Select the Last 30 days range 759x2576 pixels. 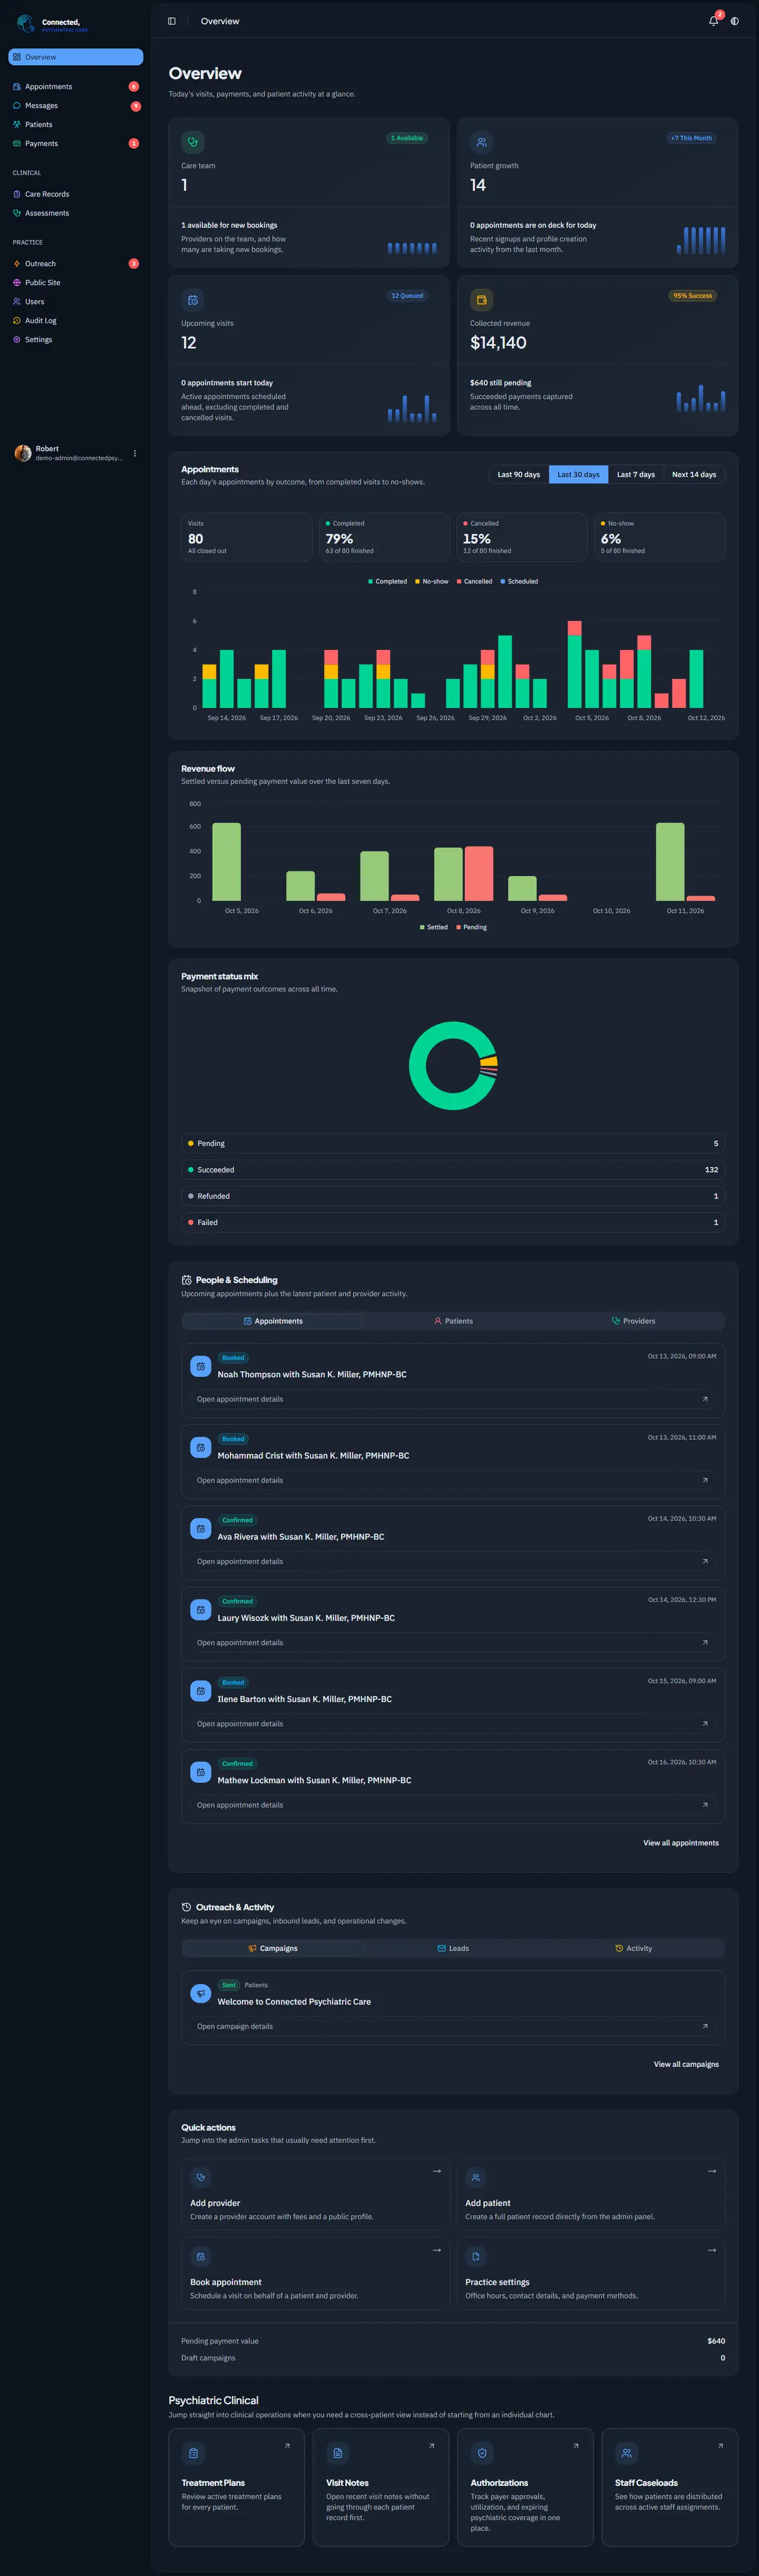[578, 475]
